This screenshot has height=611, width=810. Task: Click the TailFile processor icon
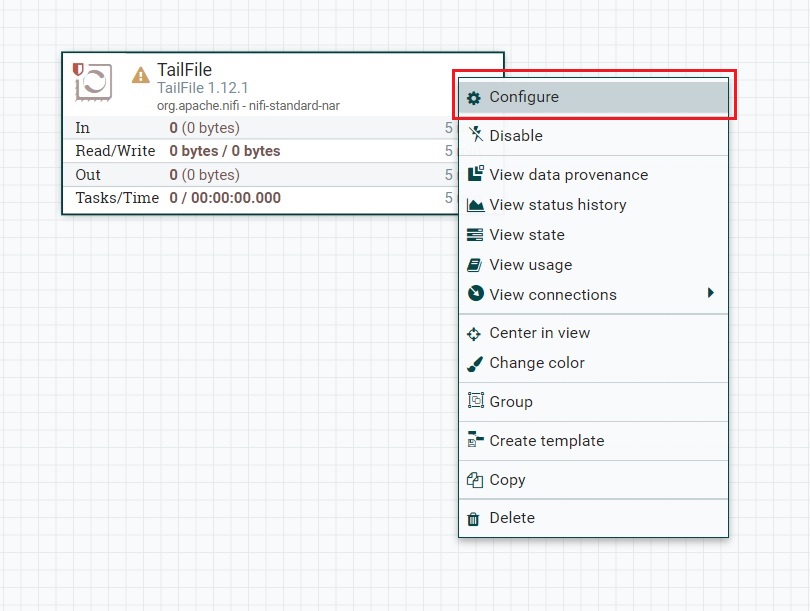click(95, 82)
